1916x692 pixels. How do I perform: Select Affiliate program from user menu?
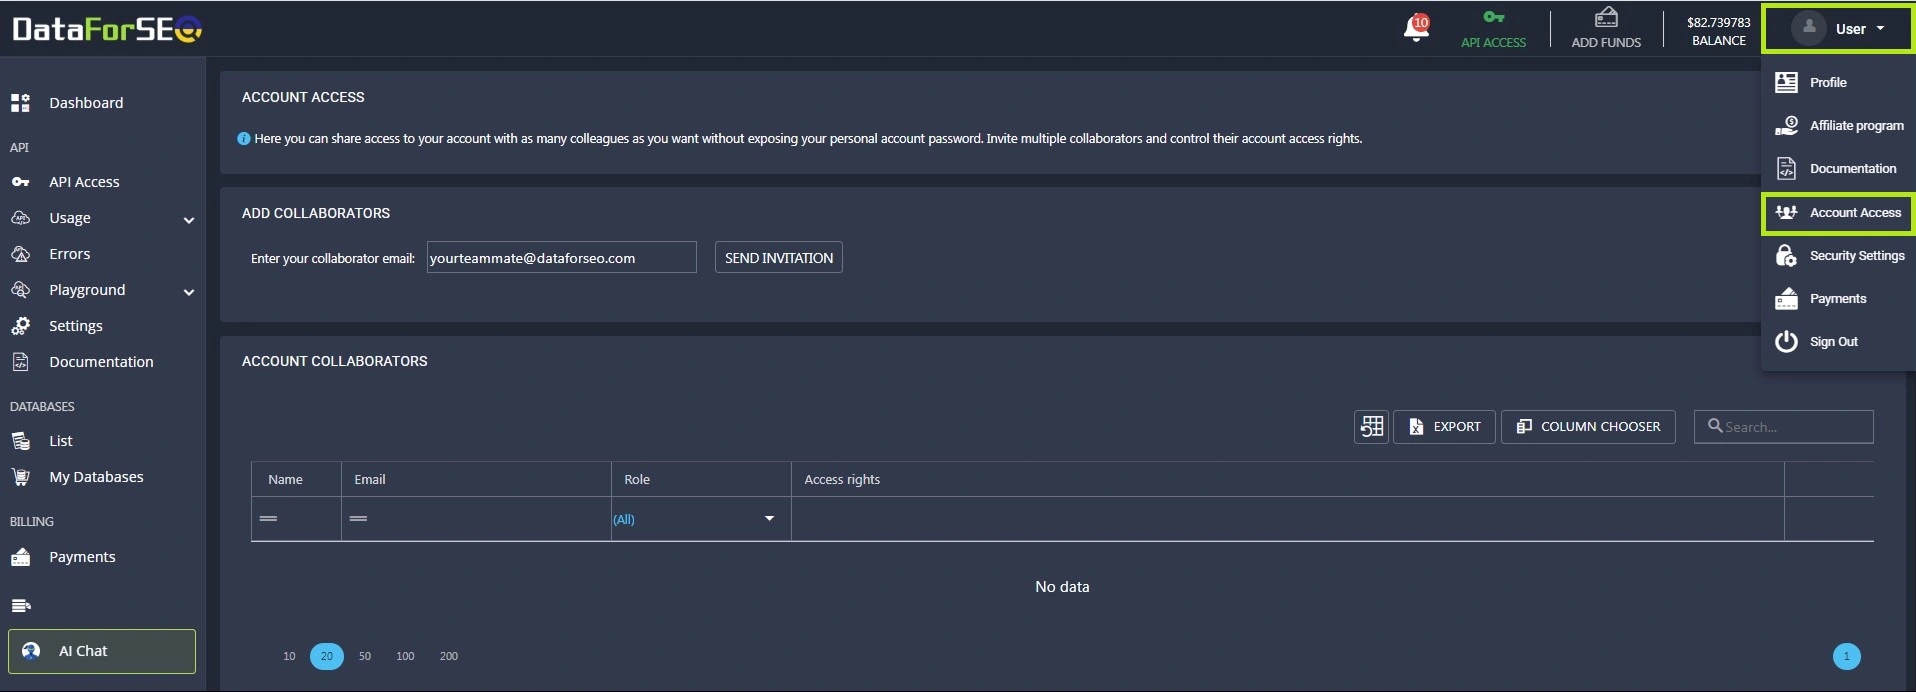point(1837,125)
